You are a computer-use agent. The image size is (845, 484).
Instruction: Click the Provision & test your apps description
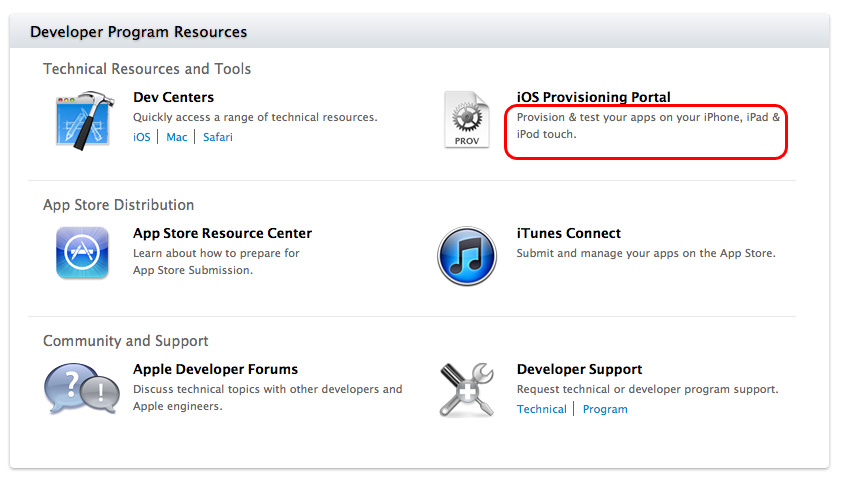click(647, 125)
